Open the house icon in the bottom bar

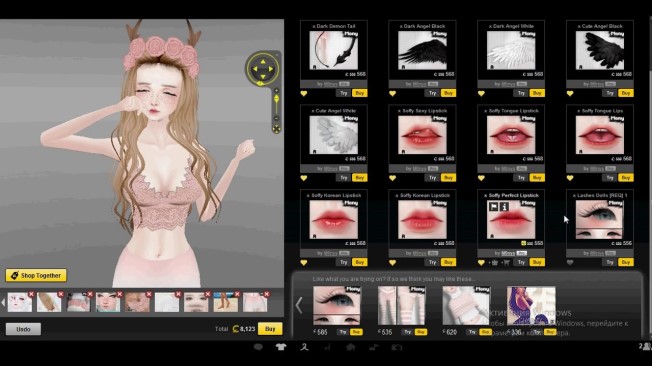click(351, 347)
